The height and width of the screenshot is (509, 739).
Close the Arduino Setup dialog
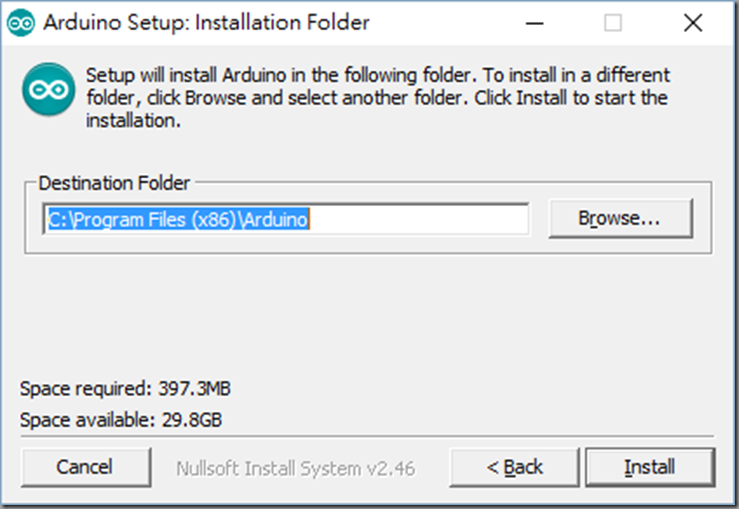pyautogui.click(x=693, y=23)
